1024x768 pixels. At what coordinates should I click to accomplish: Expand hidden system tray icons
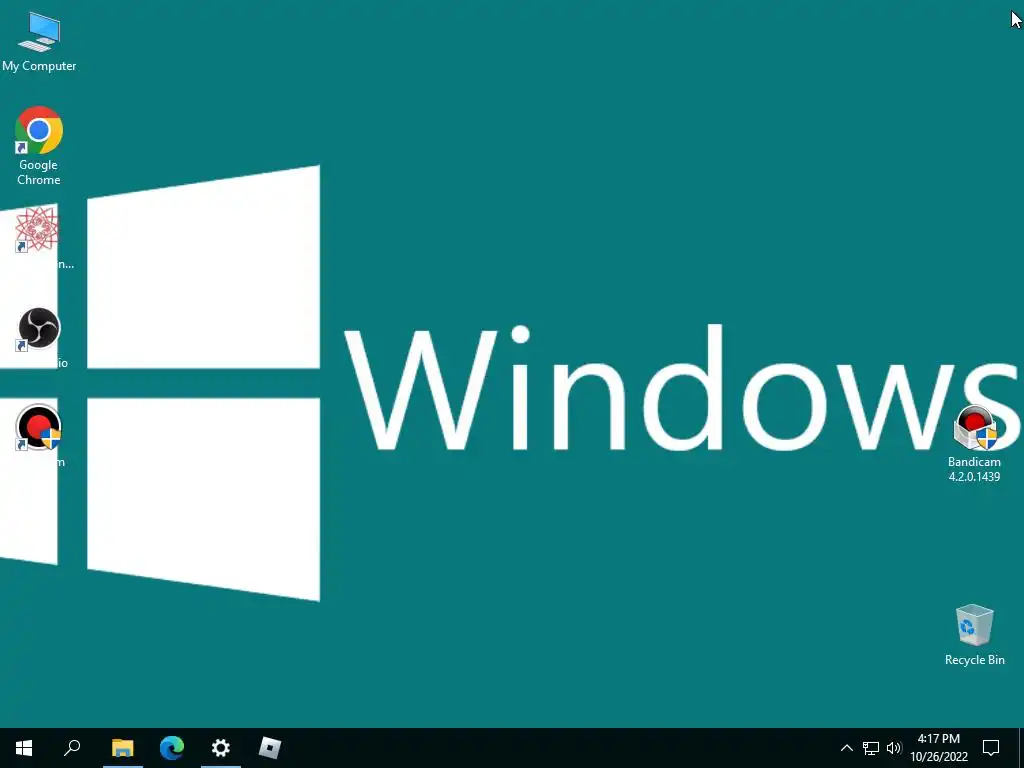click(x=846, y=748)
